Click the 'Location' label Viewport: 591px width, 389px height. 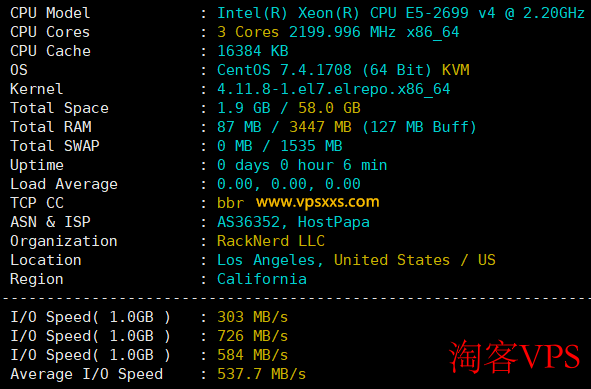46,260
